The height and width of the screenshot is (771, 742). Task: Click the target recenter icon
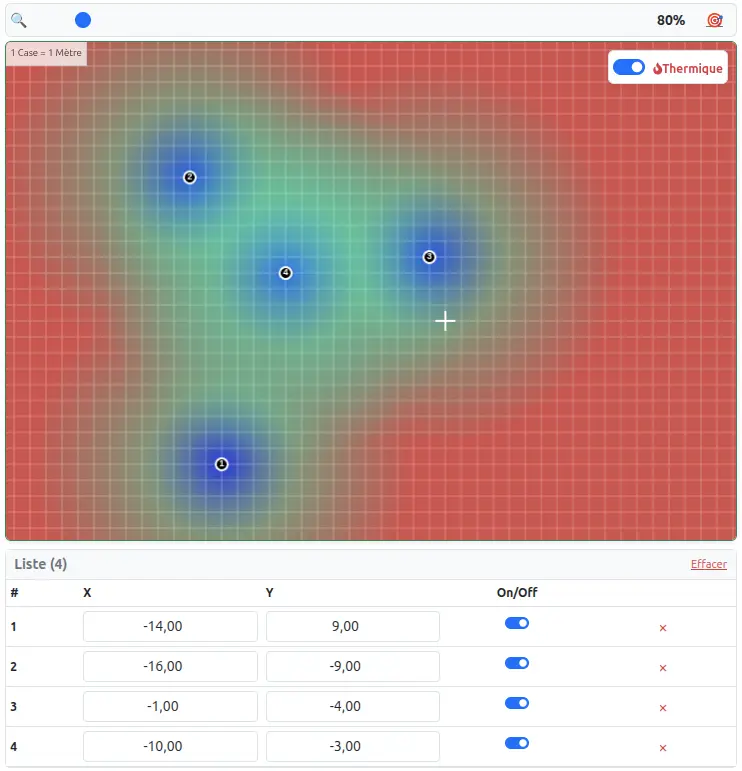pyautogui.click(x=714, y=20)
